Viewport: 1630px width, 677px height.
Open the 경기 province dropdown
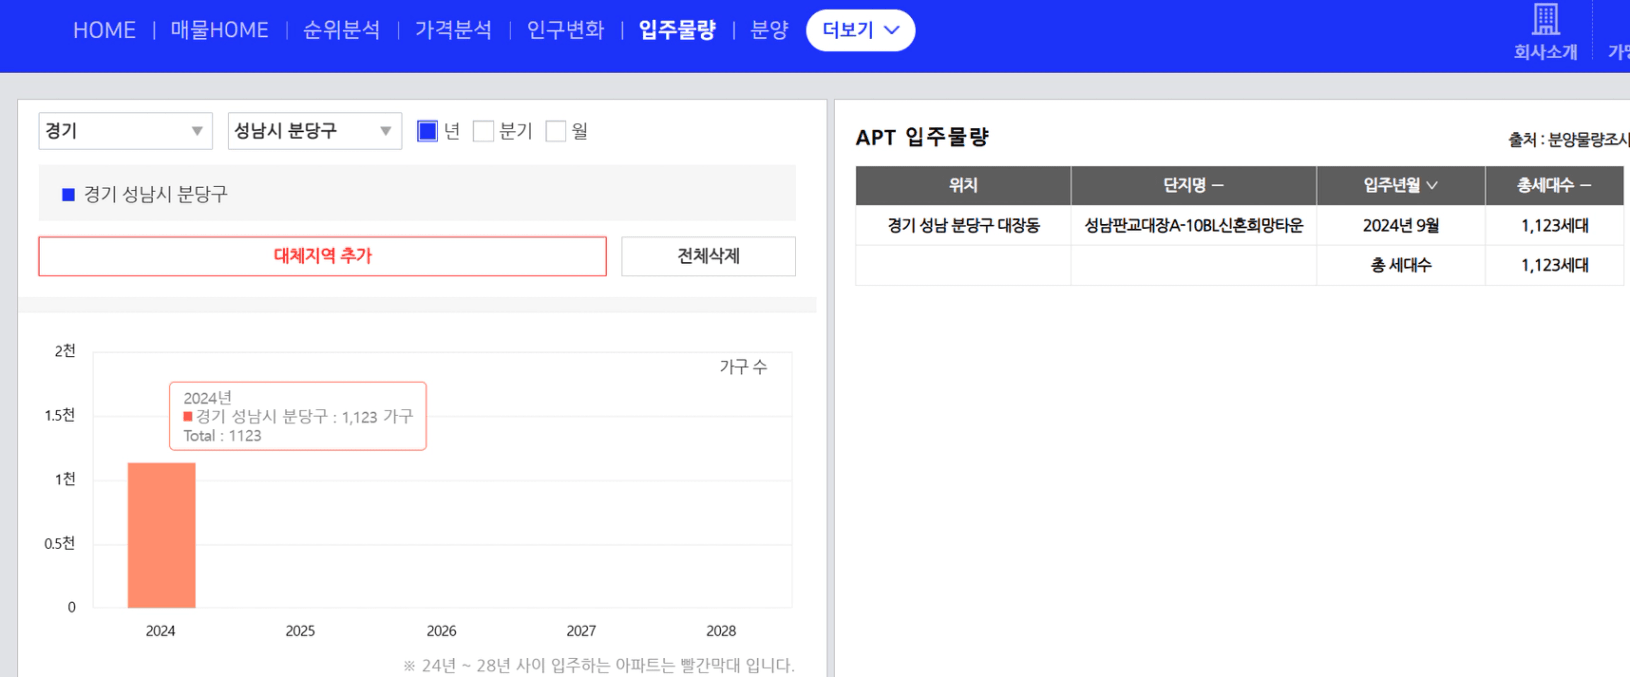tap(125, 131)
